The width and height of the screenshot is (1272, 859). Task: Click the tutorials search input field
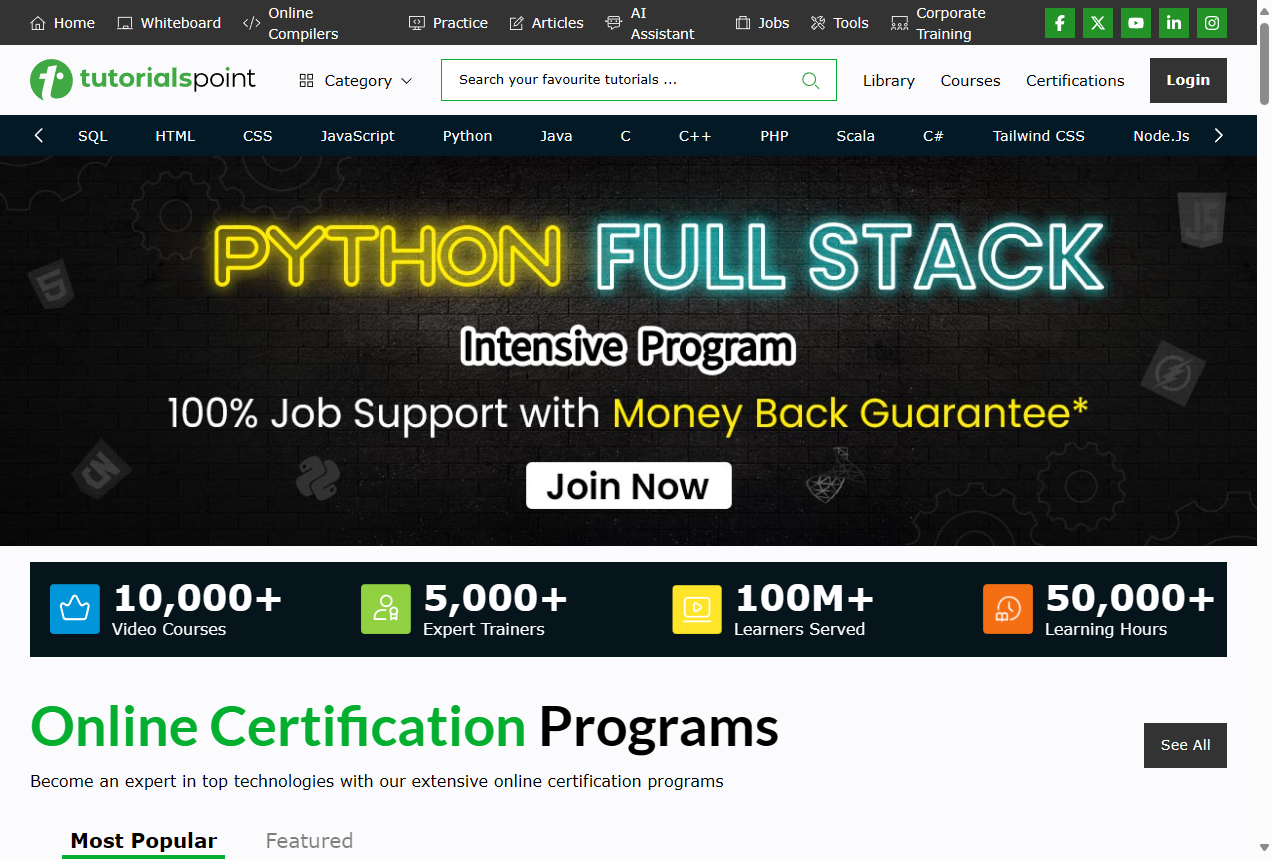tap(620, 80)
